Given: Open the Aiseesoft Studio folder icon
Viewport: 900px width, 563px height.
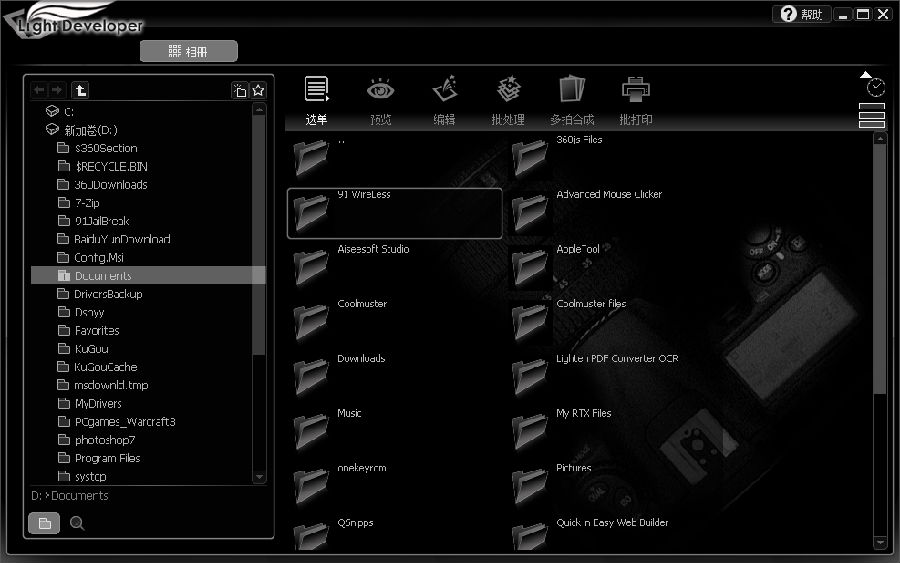Looking at the screenshot, I should pyautogui.click(x=311, y=267).
